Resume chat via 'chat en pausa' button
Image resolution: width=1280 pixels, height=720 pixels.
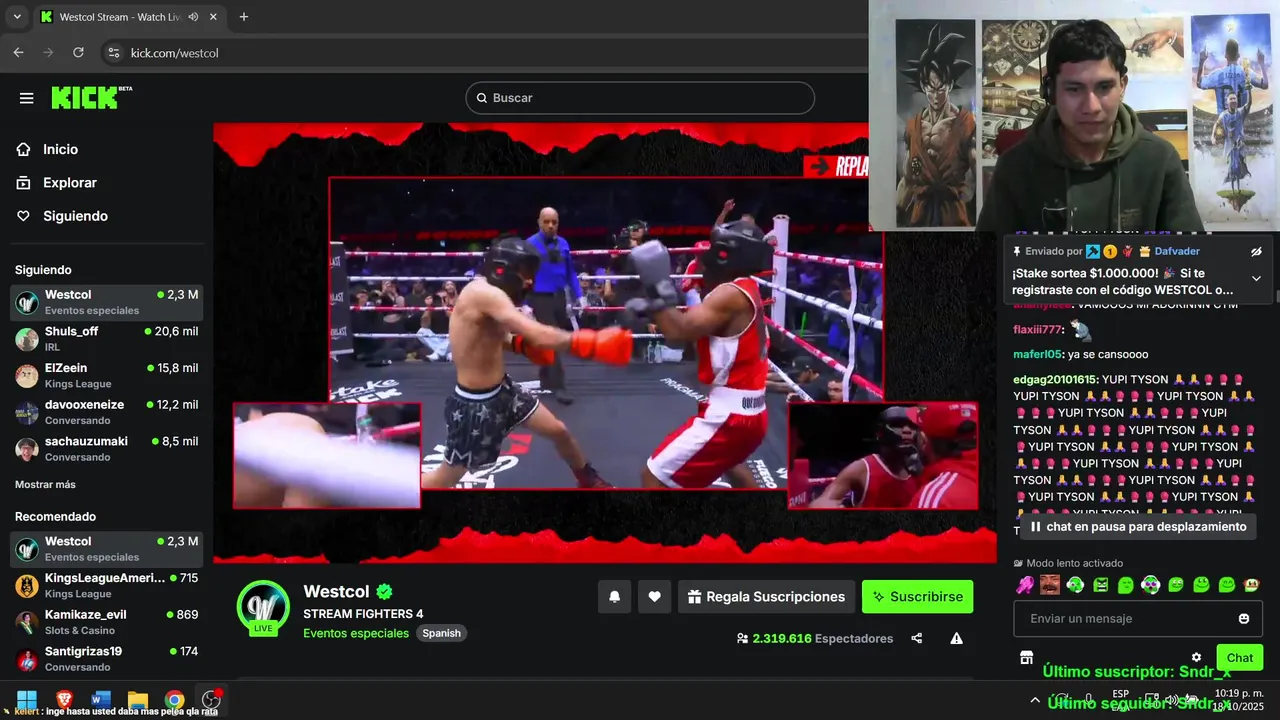tap(1137, 527)
